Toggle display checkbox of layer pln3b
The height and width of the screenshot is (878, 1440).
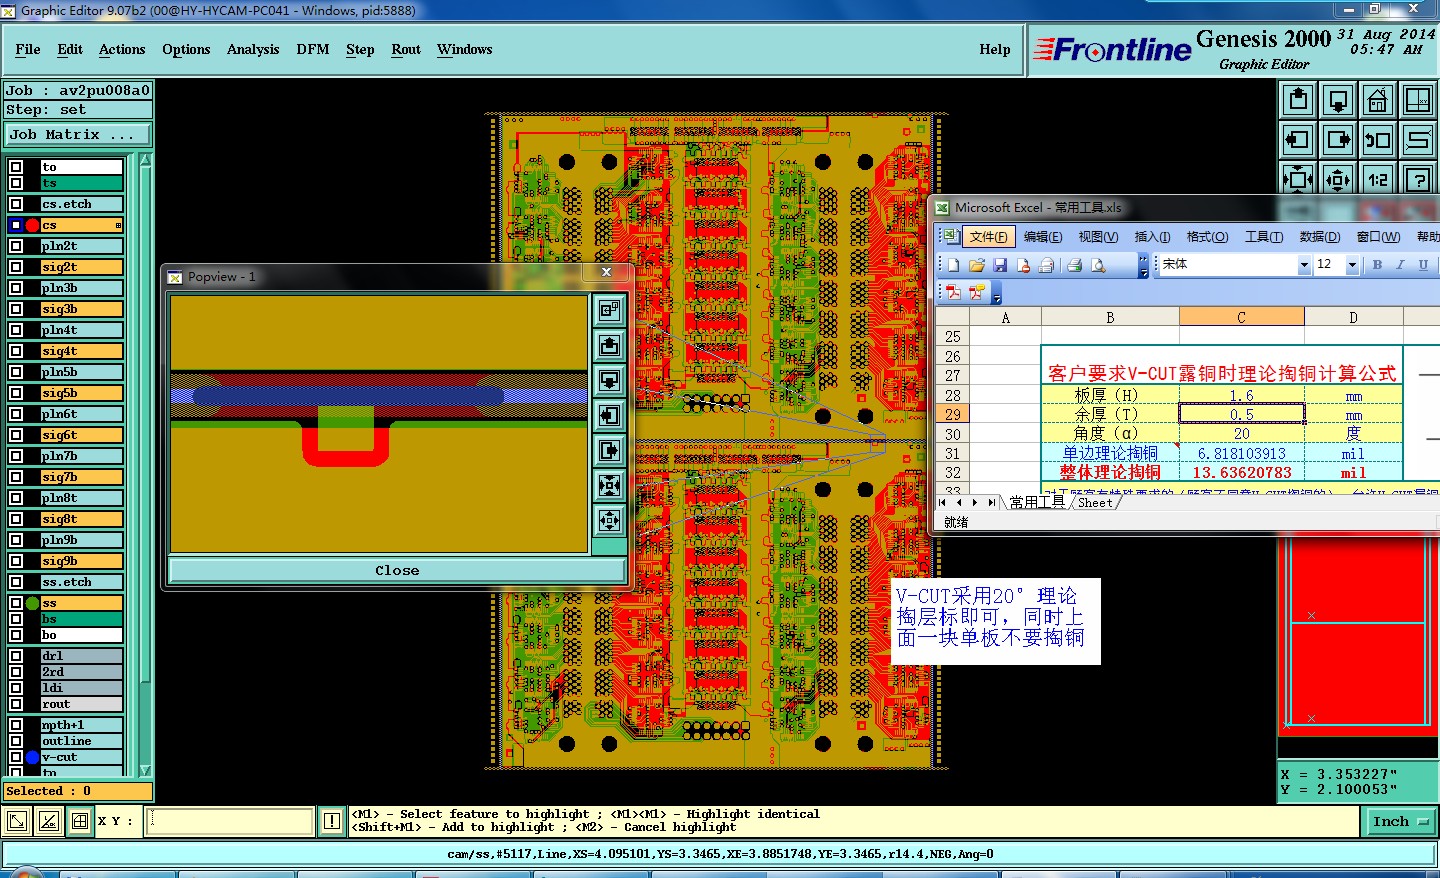(x=16, y=288)
